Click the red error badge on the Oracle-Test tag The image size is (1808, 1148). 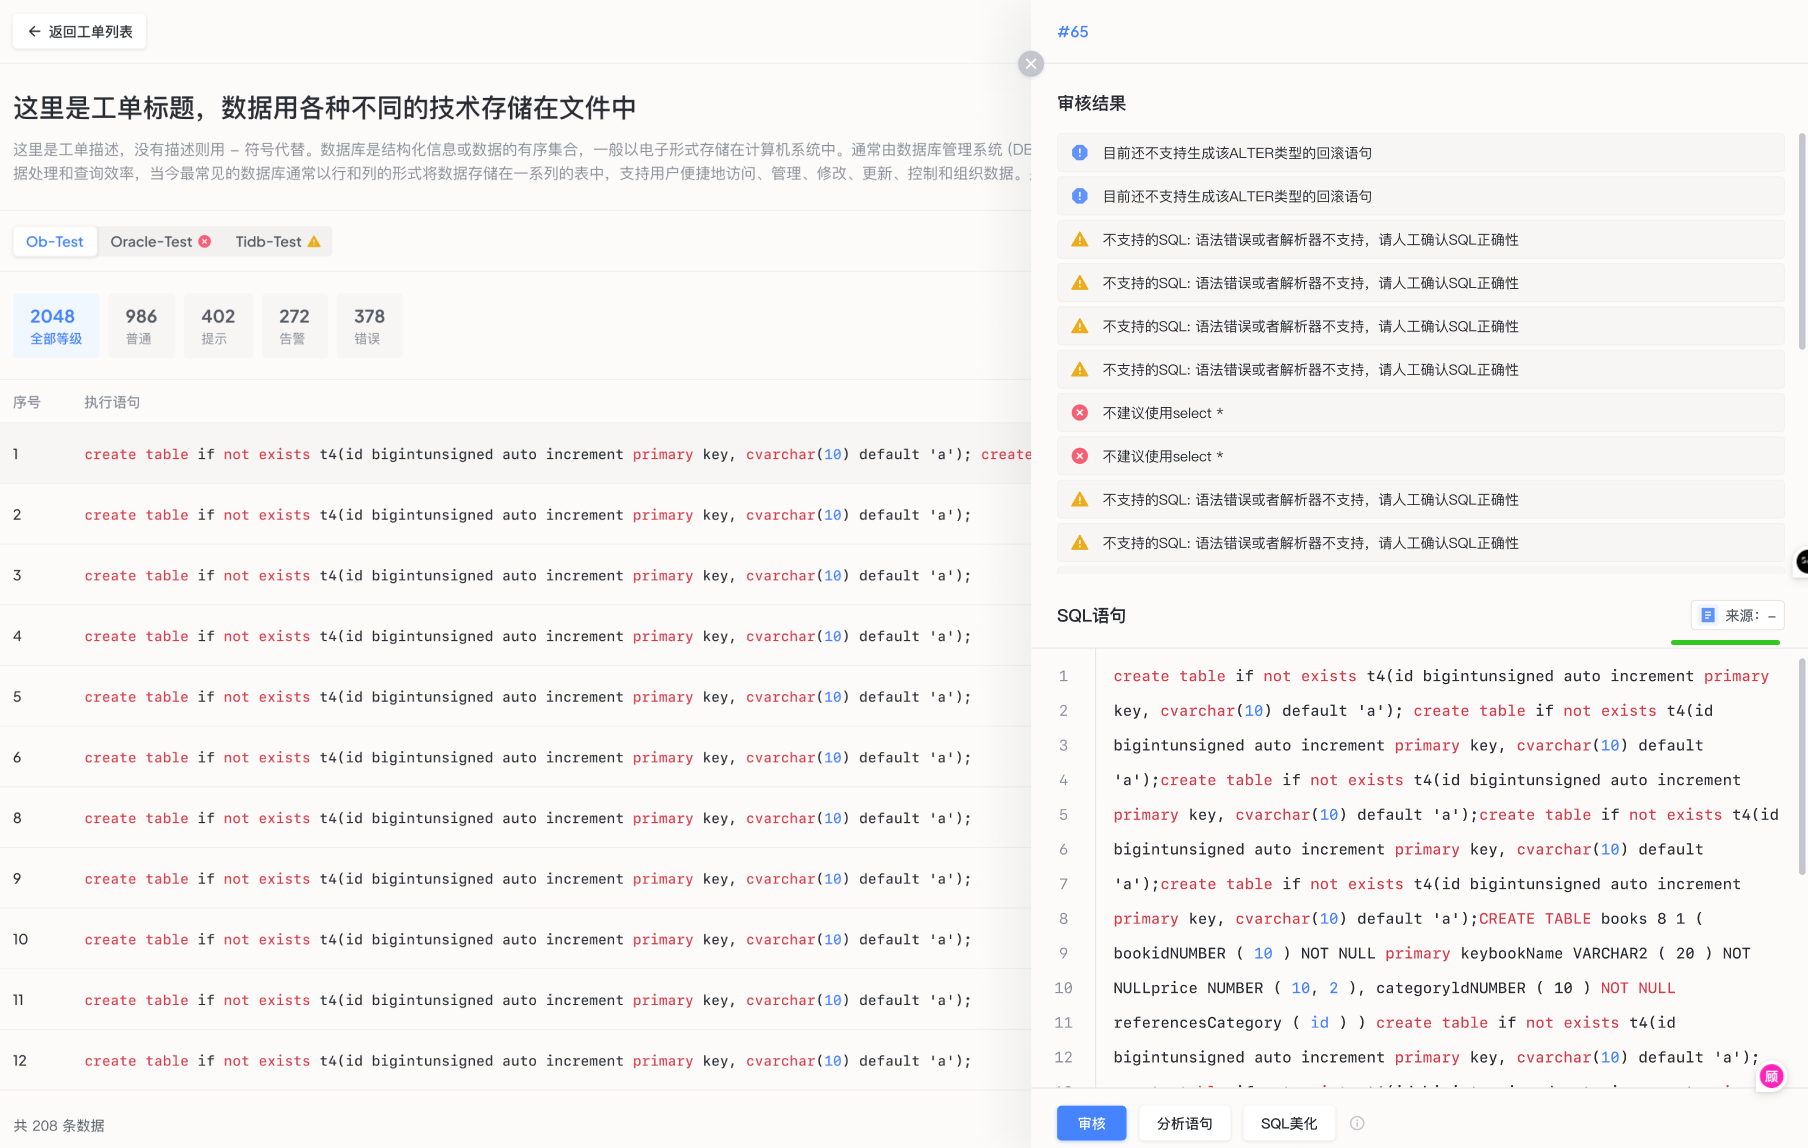205,240
